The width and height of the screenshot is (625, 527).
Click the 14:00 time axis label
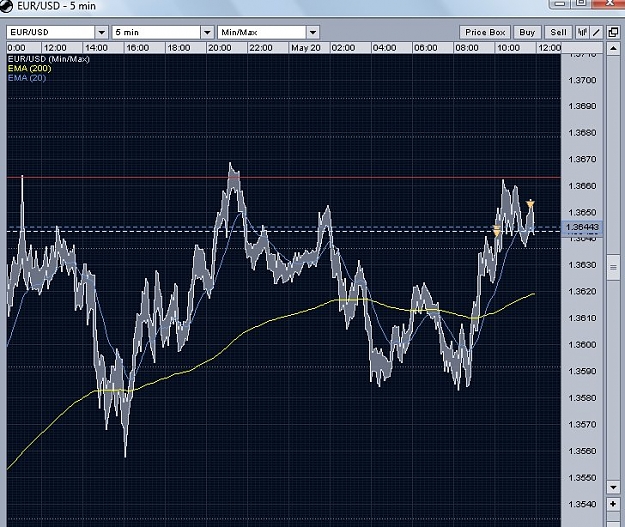(96, 48)
